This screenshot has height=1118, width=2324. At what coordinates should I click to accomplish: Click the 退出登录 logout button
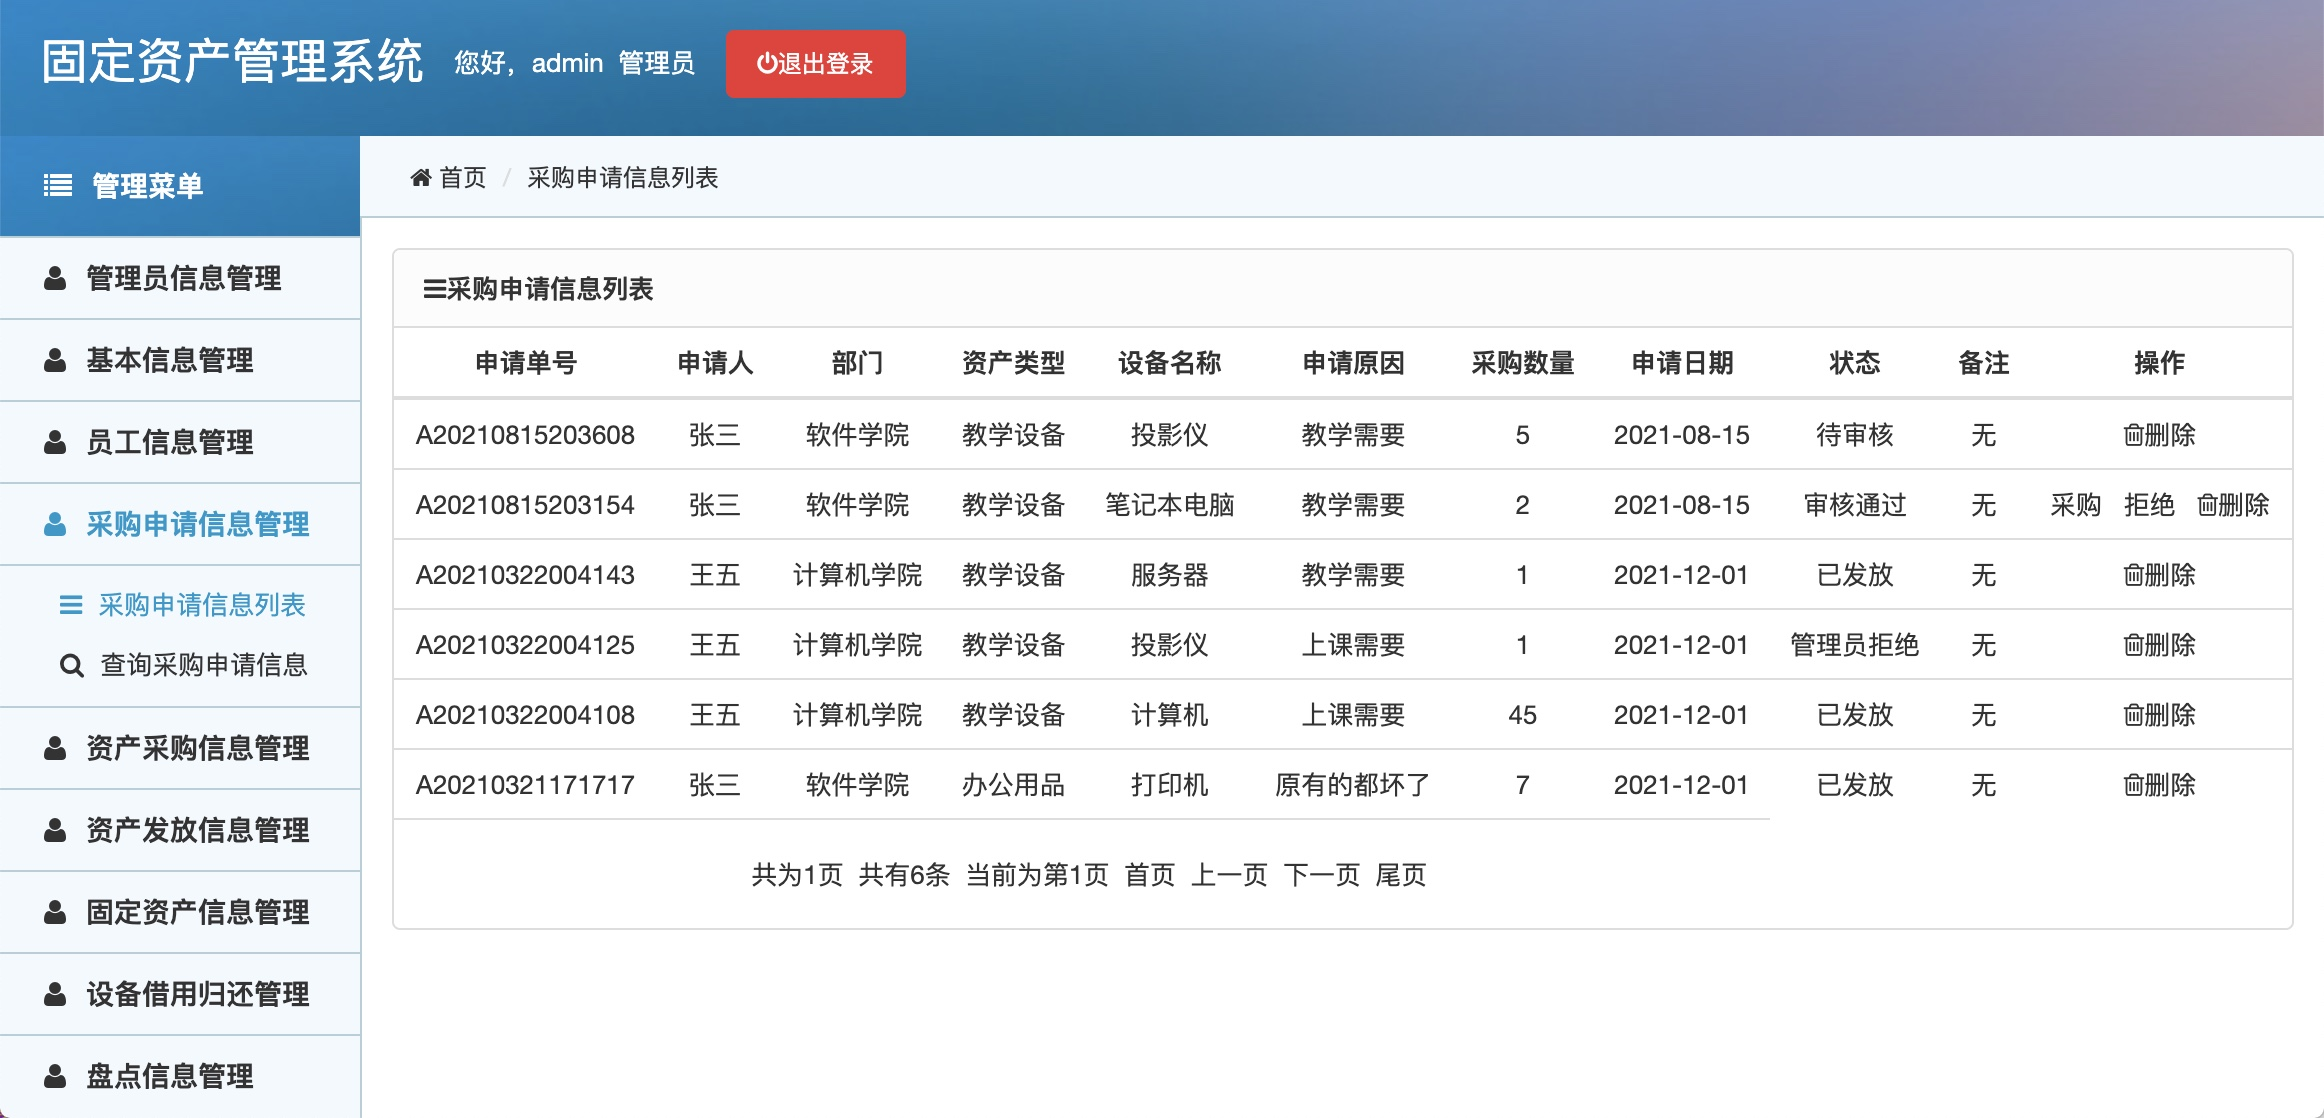[815, 64]
